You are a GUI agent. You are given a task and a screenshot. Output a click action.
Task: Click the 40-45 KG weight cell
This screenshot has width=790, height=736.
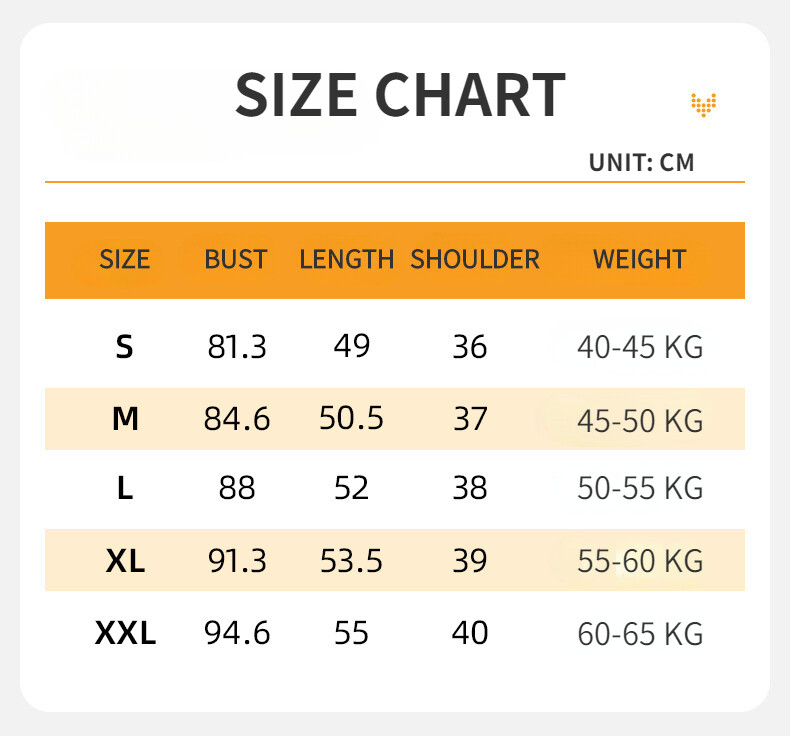click(640, 348)
